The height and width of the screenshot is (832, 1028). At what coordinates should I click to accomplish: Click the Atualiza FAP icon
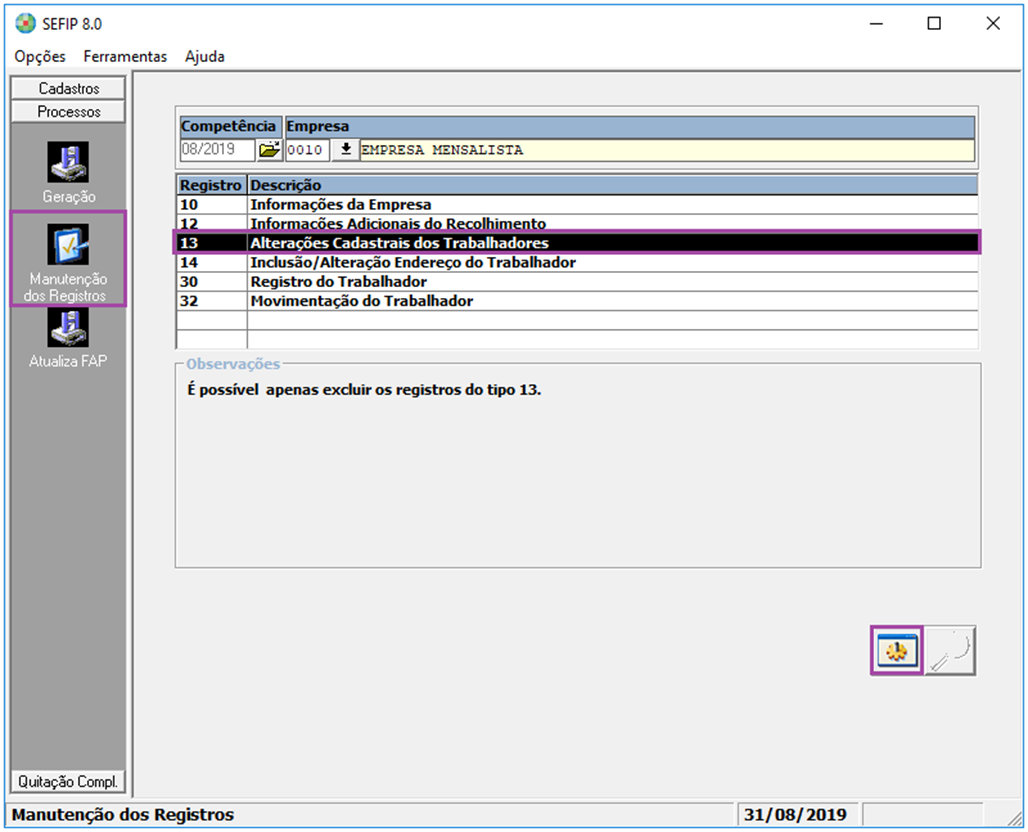point(68,328)
